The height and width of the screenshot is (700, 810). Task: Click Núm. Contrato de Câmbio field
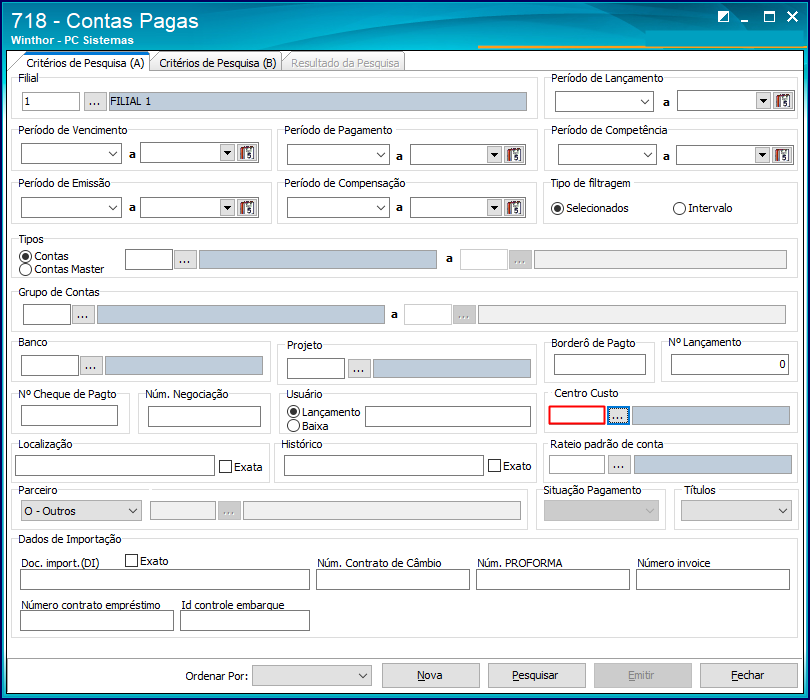pyautogui.click(x=393, y=580)
